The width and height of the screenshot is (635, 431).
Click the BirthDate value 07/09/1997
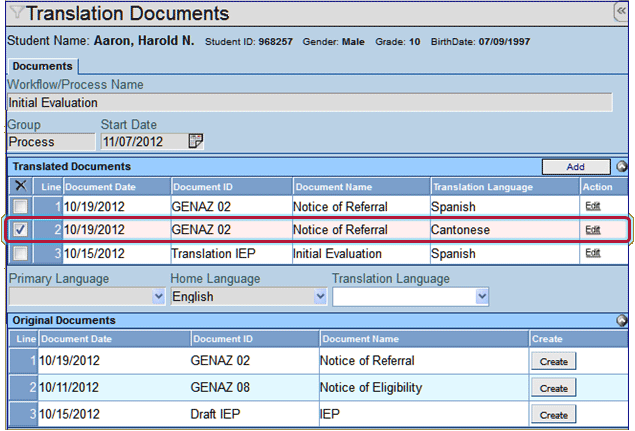click(x=504, y=42)
